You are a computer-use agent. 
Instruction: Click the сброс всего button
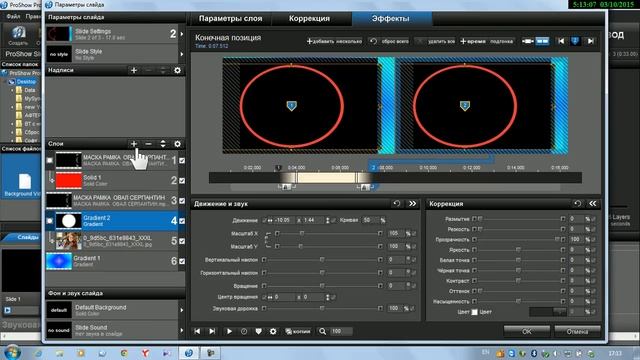click(x=389, y=41)
